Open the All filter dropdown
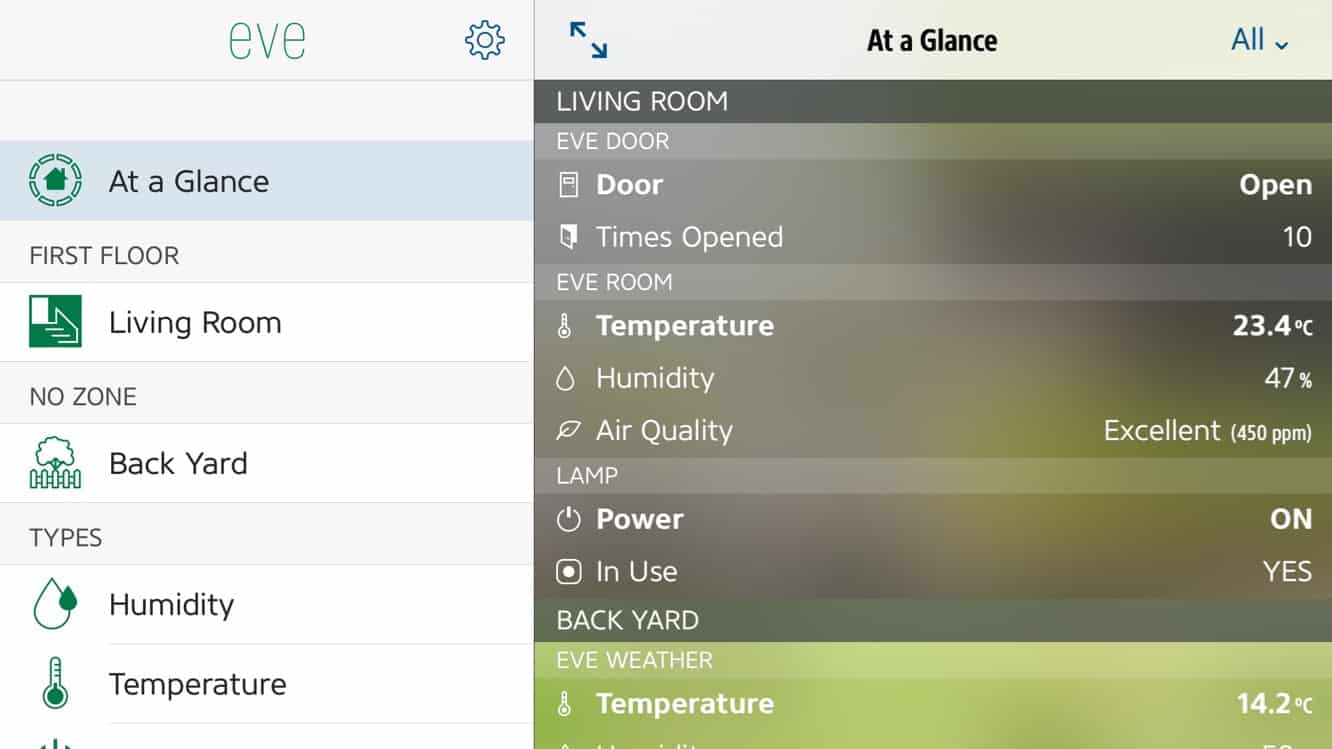The image size is (1332, 749). point(1259,40)
